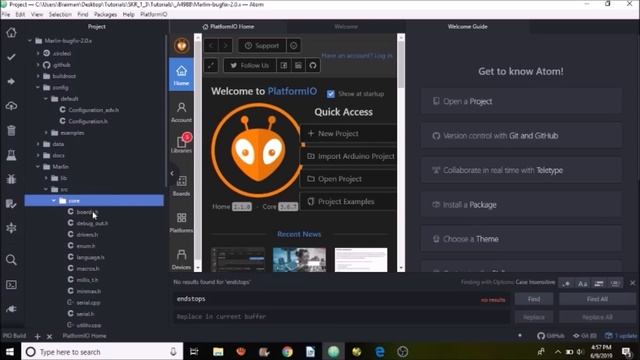Open PlatformIO Home from left toolbar house icon
640x360 pixels.
tap(11, 33)
